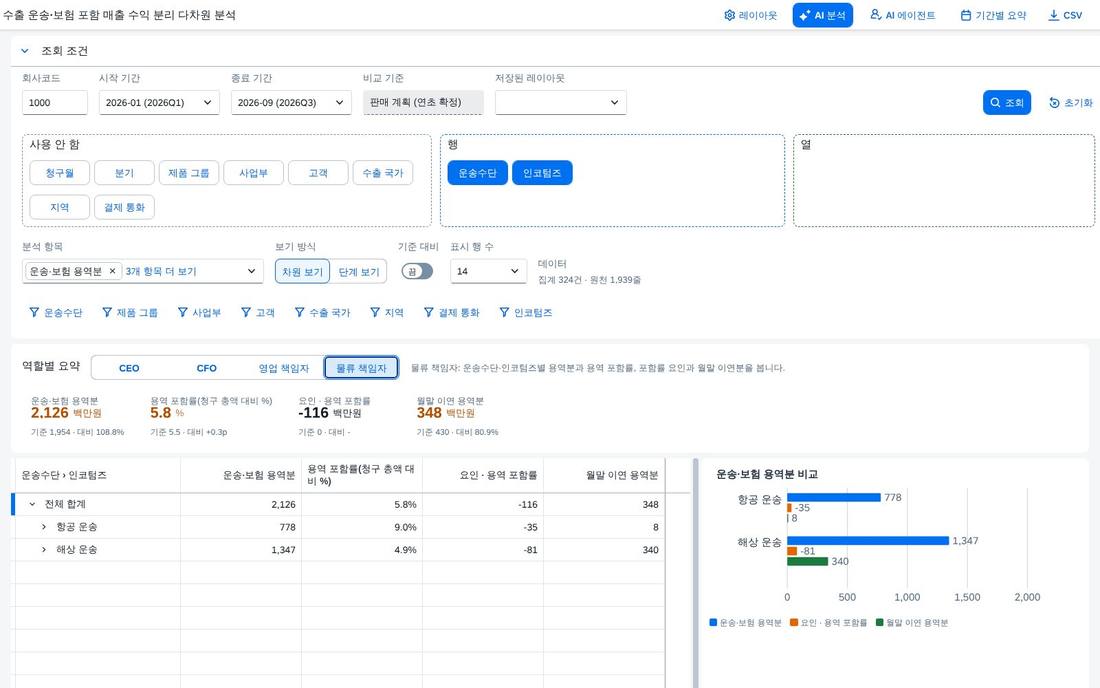This screenshot has width=1100, height=688.
Task: Remove 운송·보험 용역분 tag with x
Action: tap(112, 271)
